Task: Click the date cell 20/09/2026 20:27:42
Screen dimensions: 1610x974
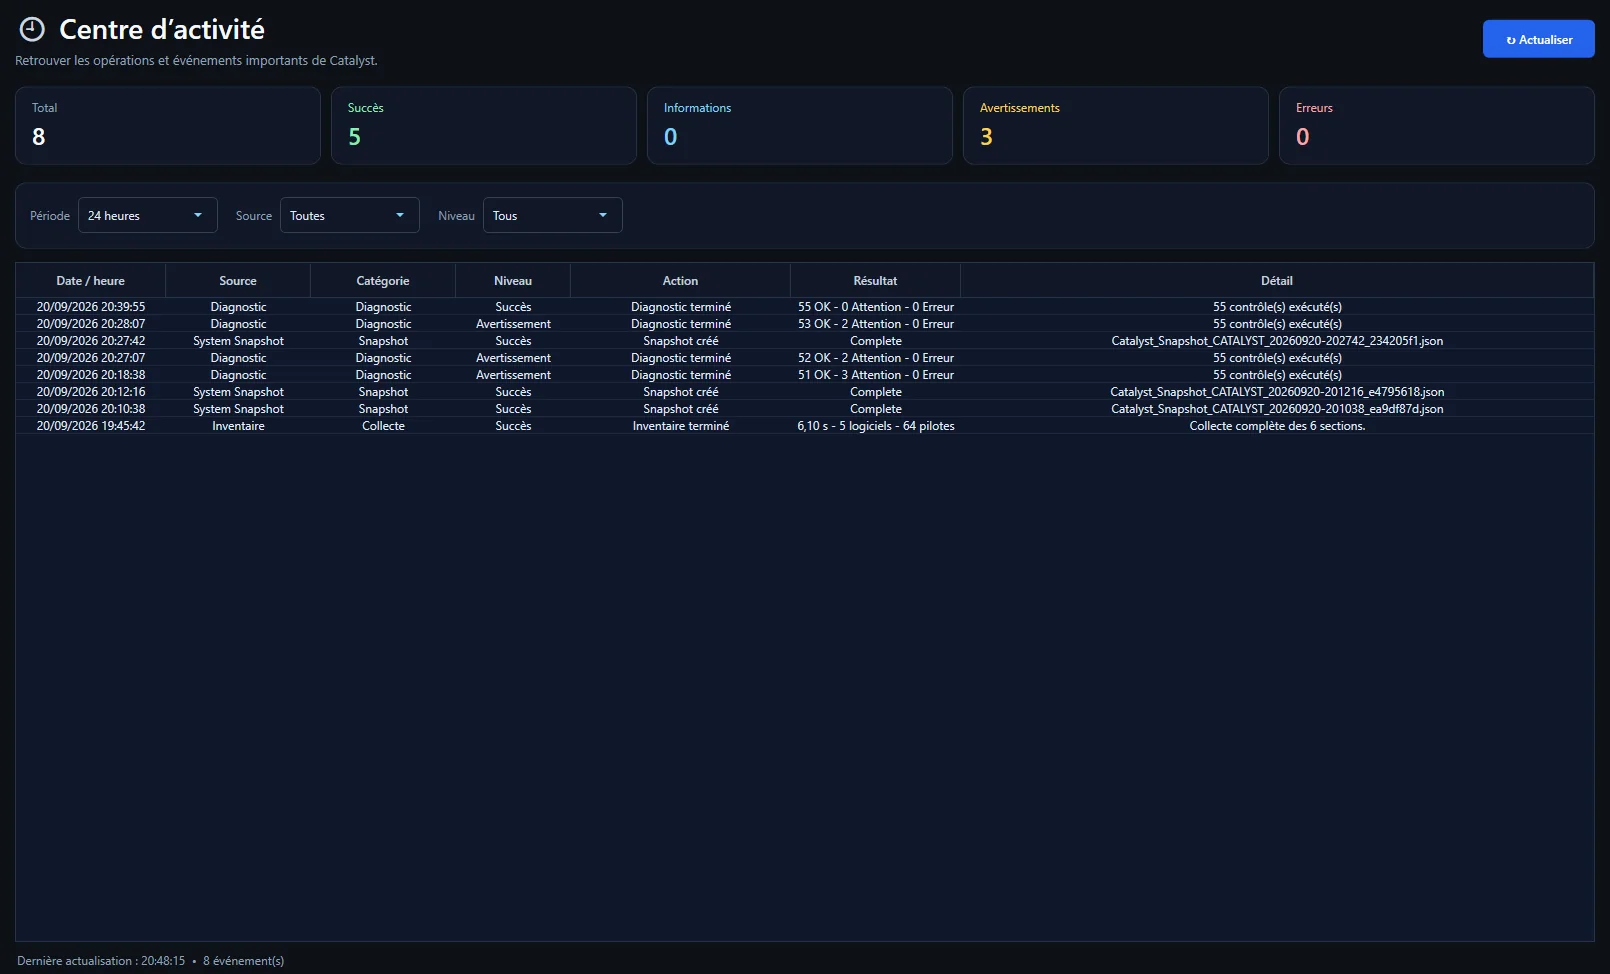Action: [91, 341]
